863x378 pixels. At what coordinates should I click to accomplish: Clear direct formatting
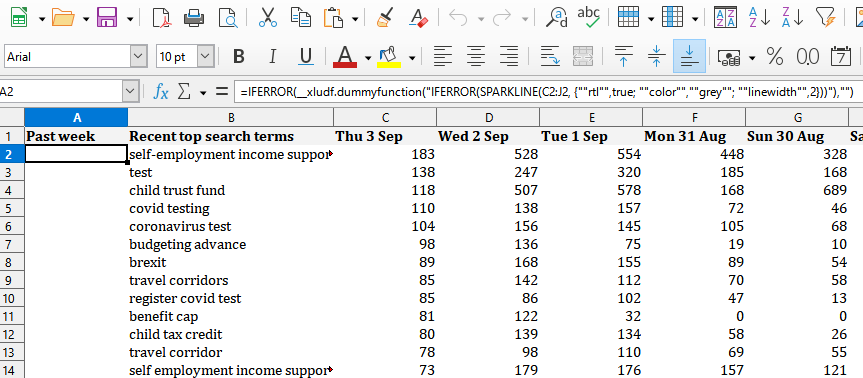[418, 18]
